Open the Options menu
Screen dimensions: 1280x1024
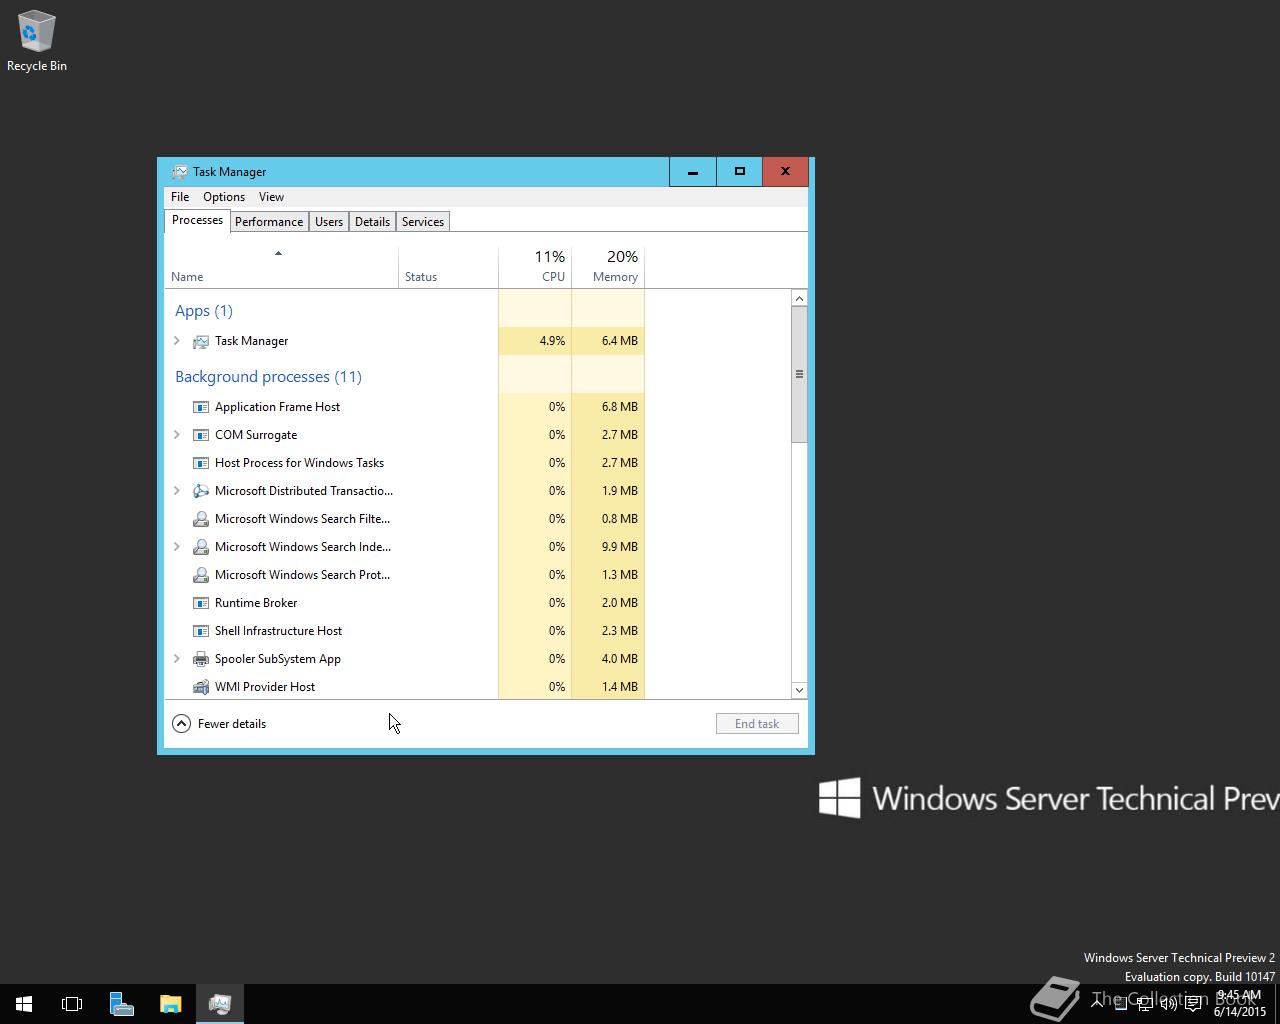pos(224,197)
